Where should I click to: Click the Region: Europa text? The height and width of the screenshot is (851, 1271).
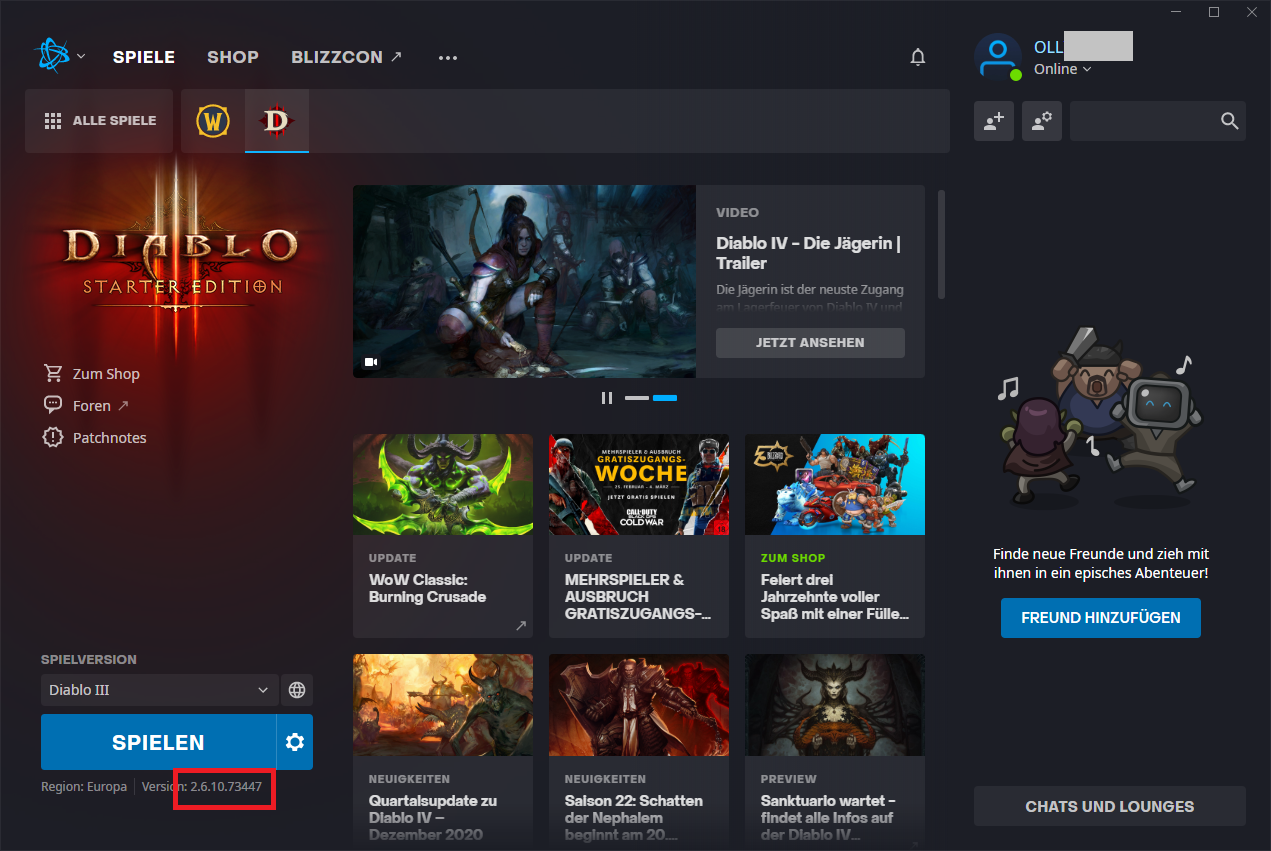coord(84,787)
